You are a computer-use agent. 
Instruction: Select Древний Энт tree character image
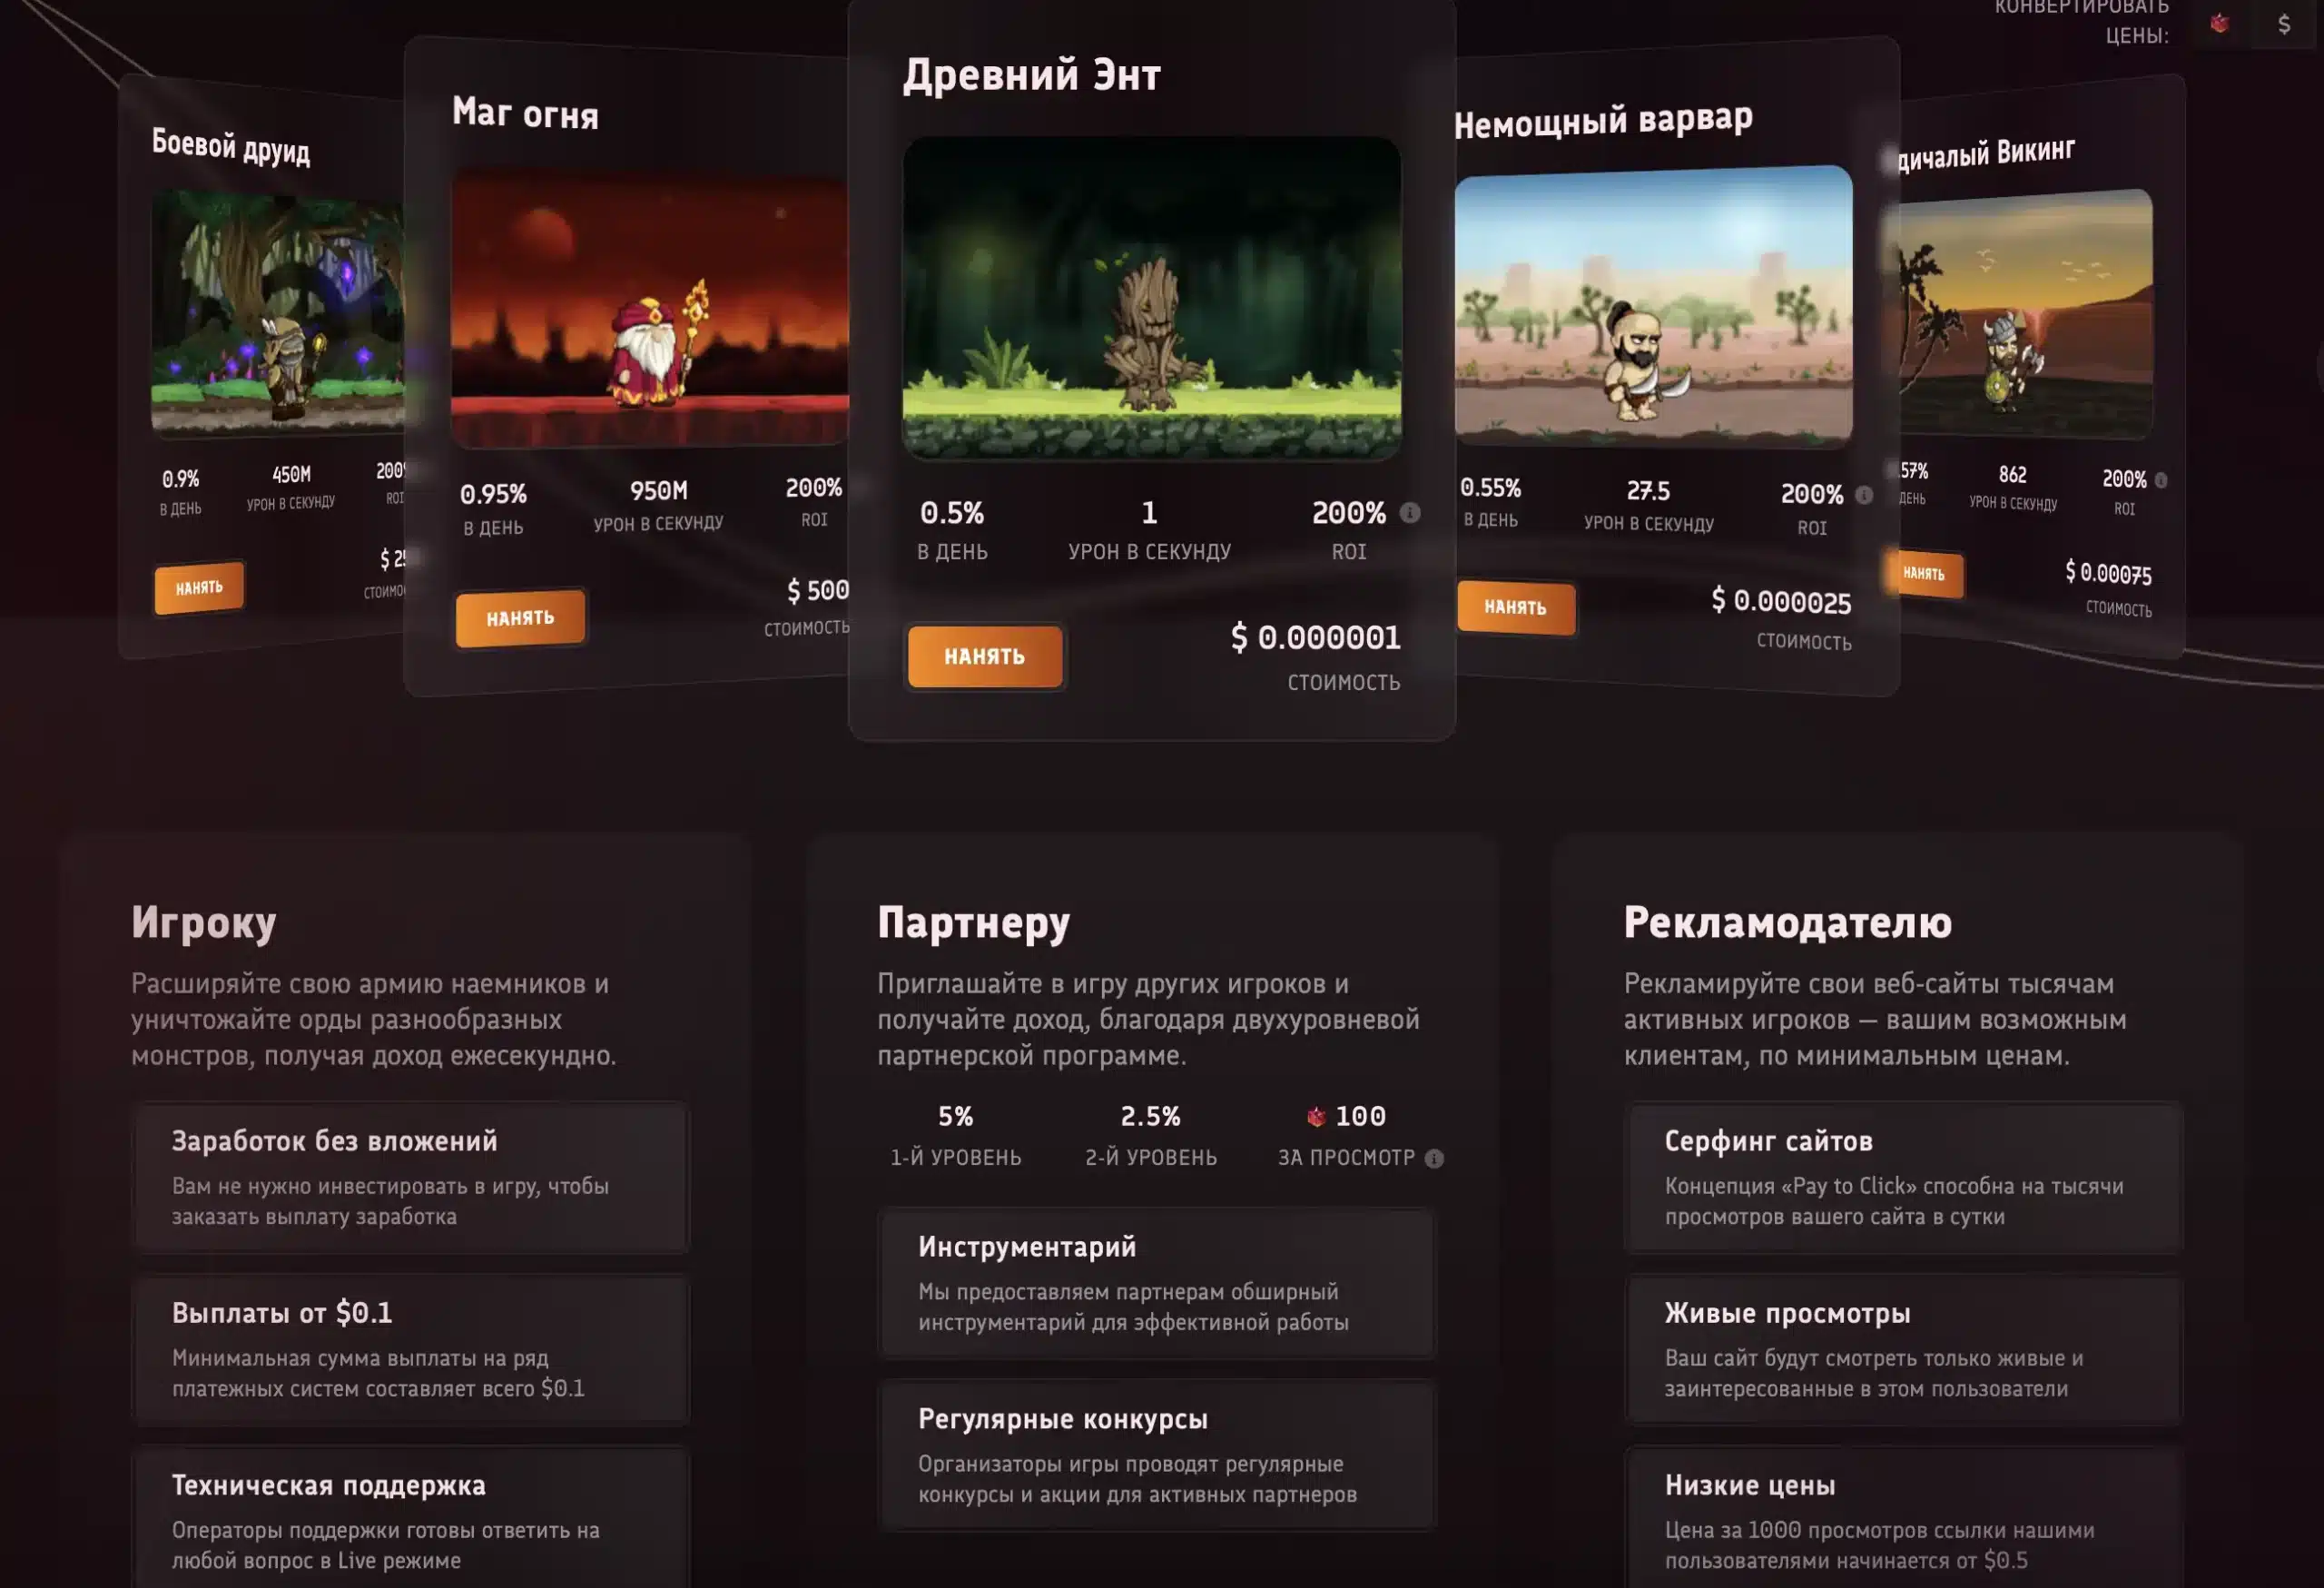(1151, 298)
